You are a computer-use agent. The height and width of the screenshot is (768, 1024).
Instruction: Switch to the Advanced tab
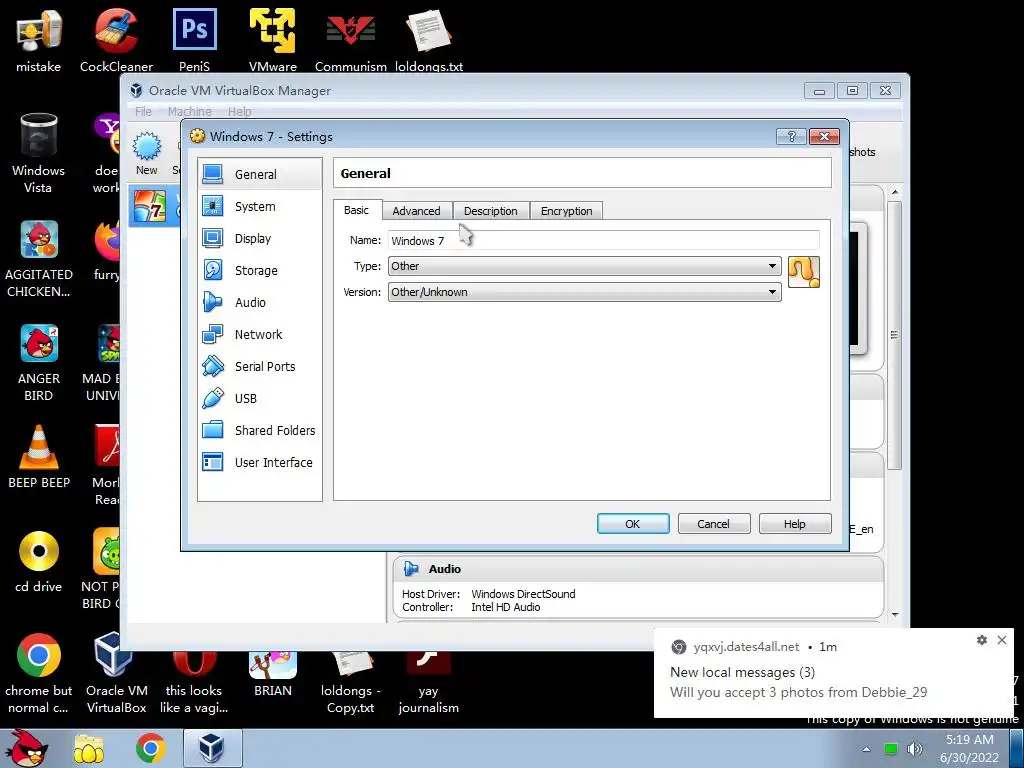(x=416, y=211)
